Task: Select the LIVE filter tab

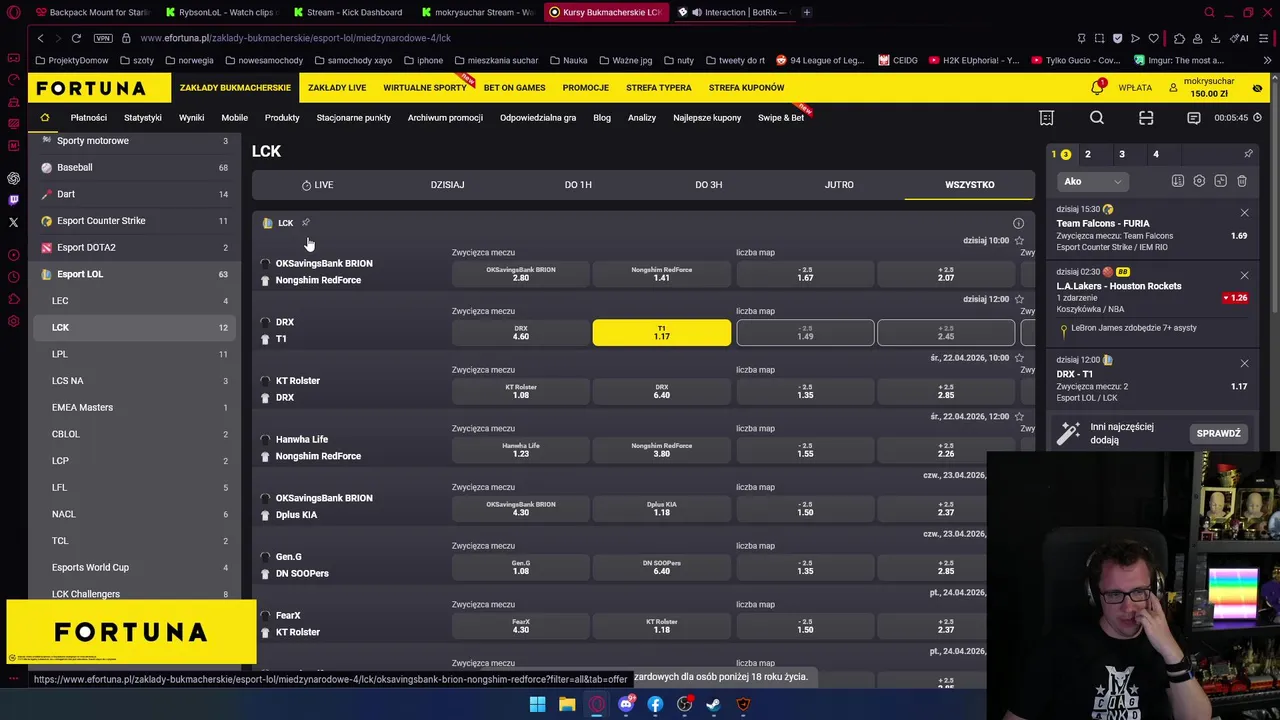Action: 317,185
